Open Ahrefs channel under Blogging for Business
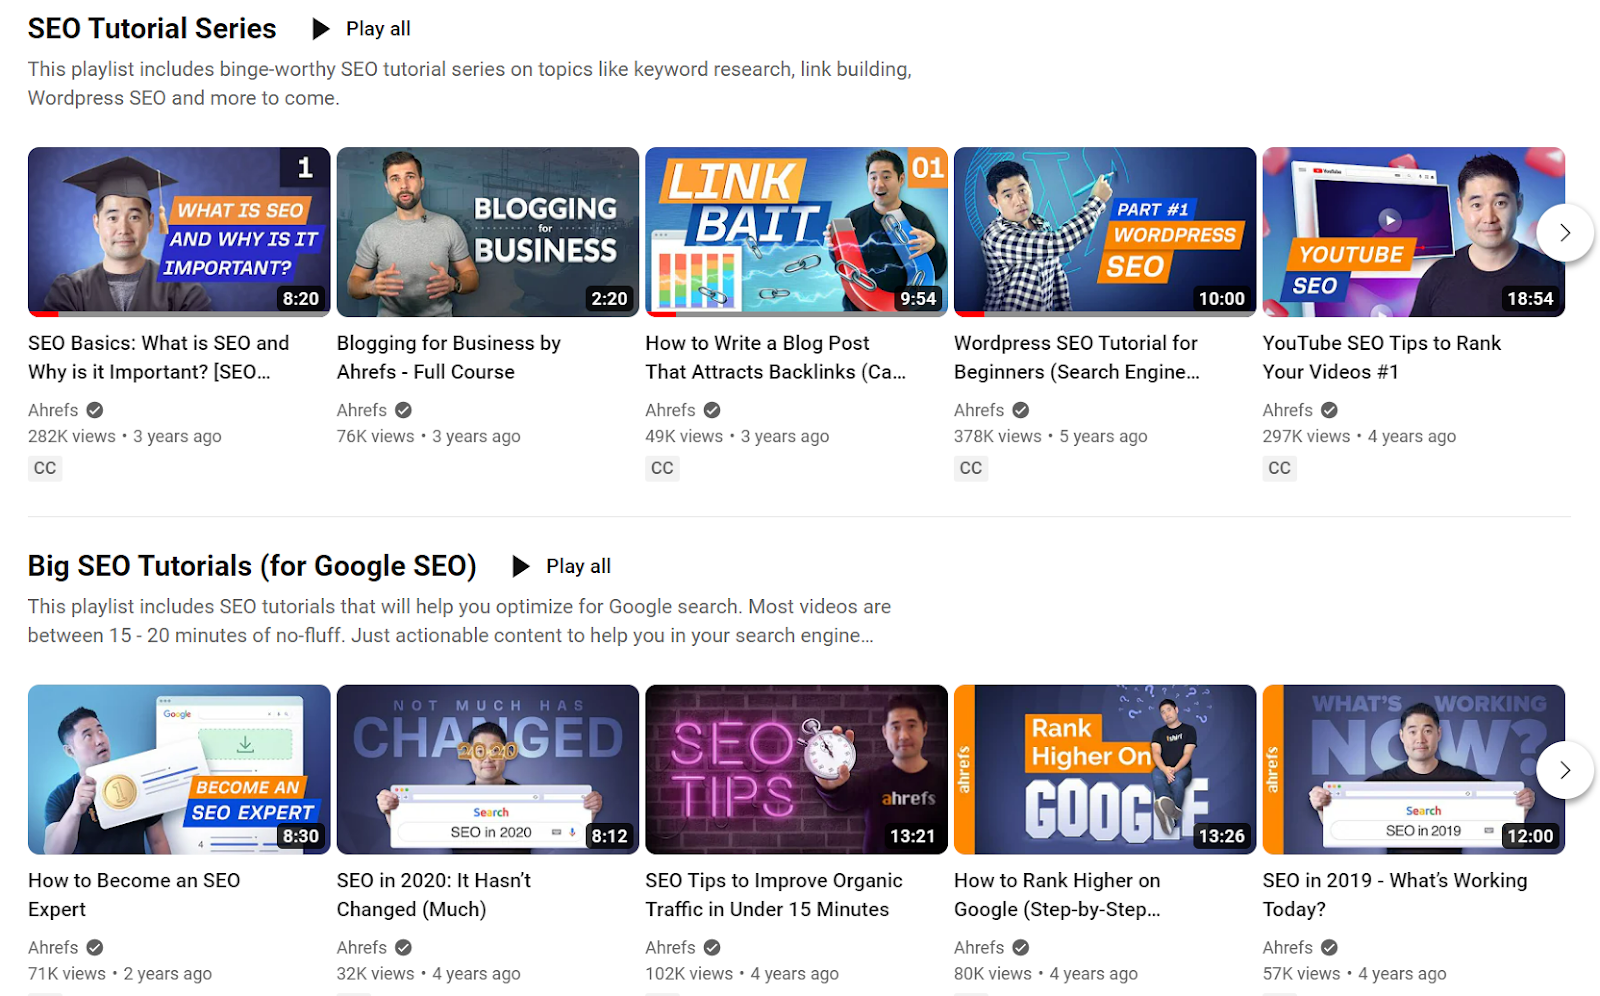The height and width of the screenshot is (996, 1600). click(362, 410)
